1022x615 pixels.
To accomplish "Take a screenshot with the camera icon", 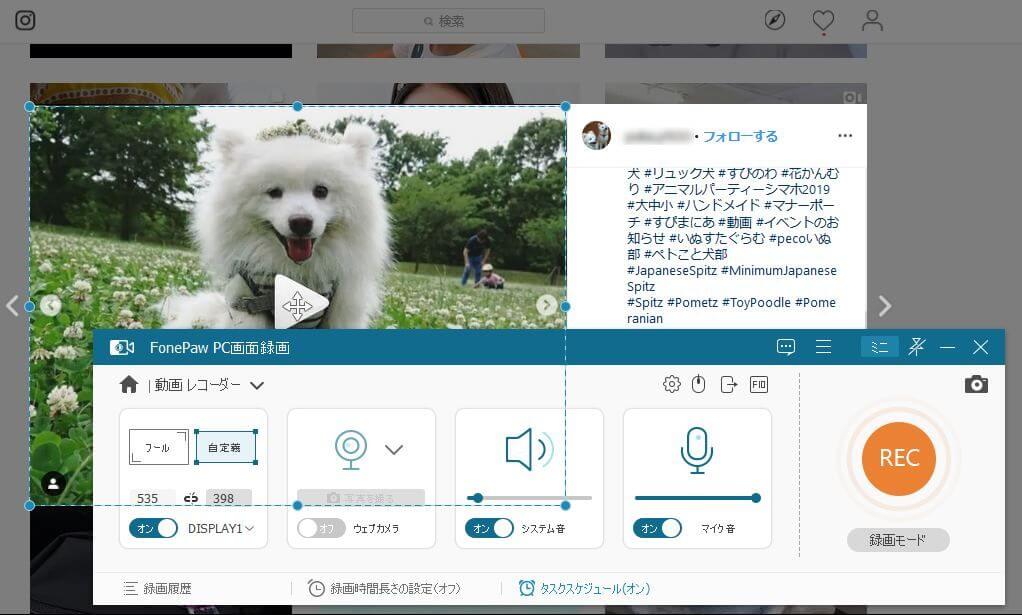I will (x=976, y=384).
